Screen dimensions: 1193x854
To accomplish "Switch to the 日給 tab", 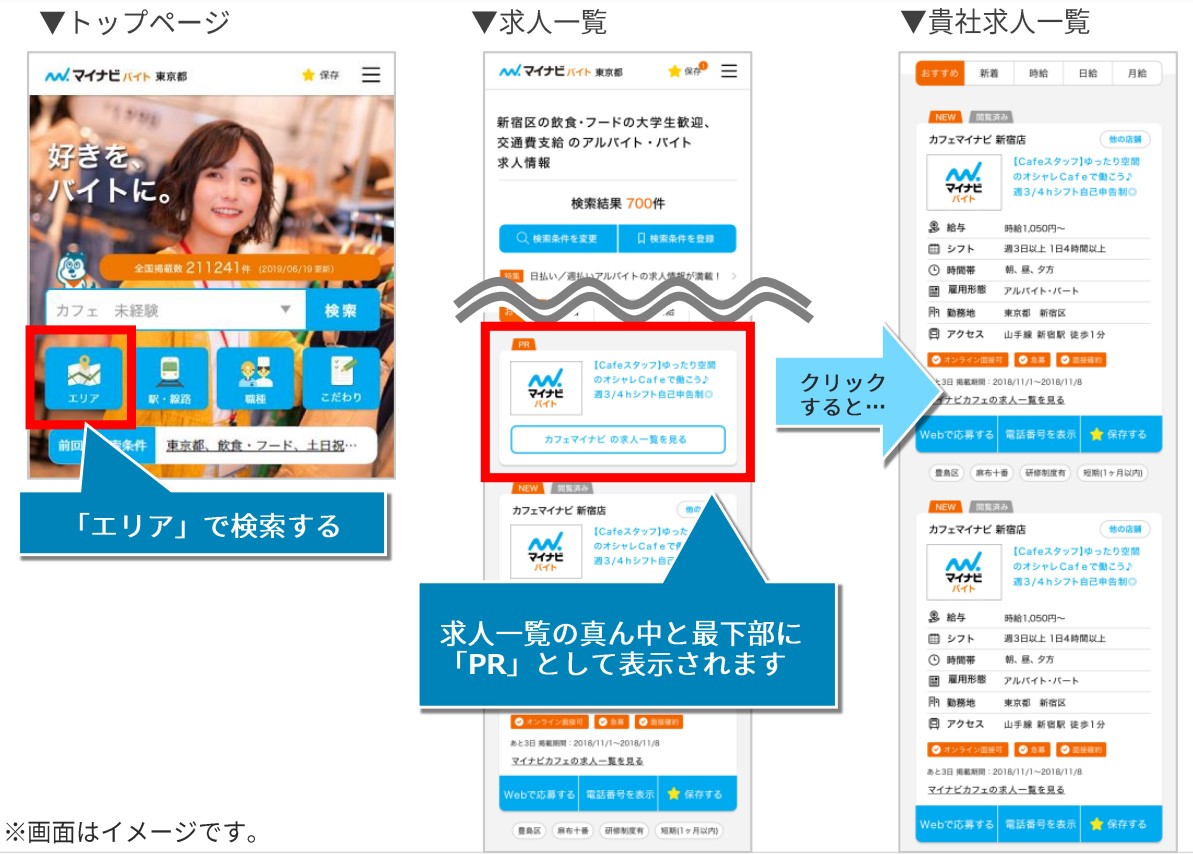I will [1087, 73].
